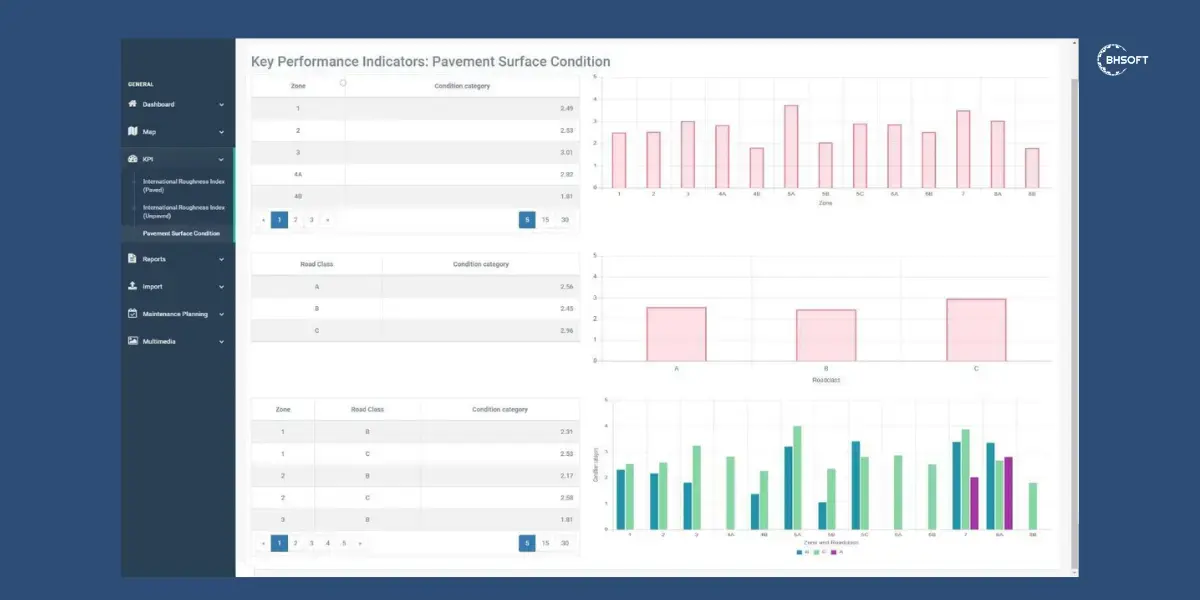This screenshot has width=1200, height=600.
Task: Expand the Maintenance Planning chevron
Action: (x=222, y=314)
